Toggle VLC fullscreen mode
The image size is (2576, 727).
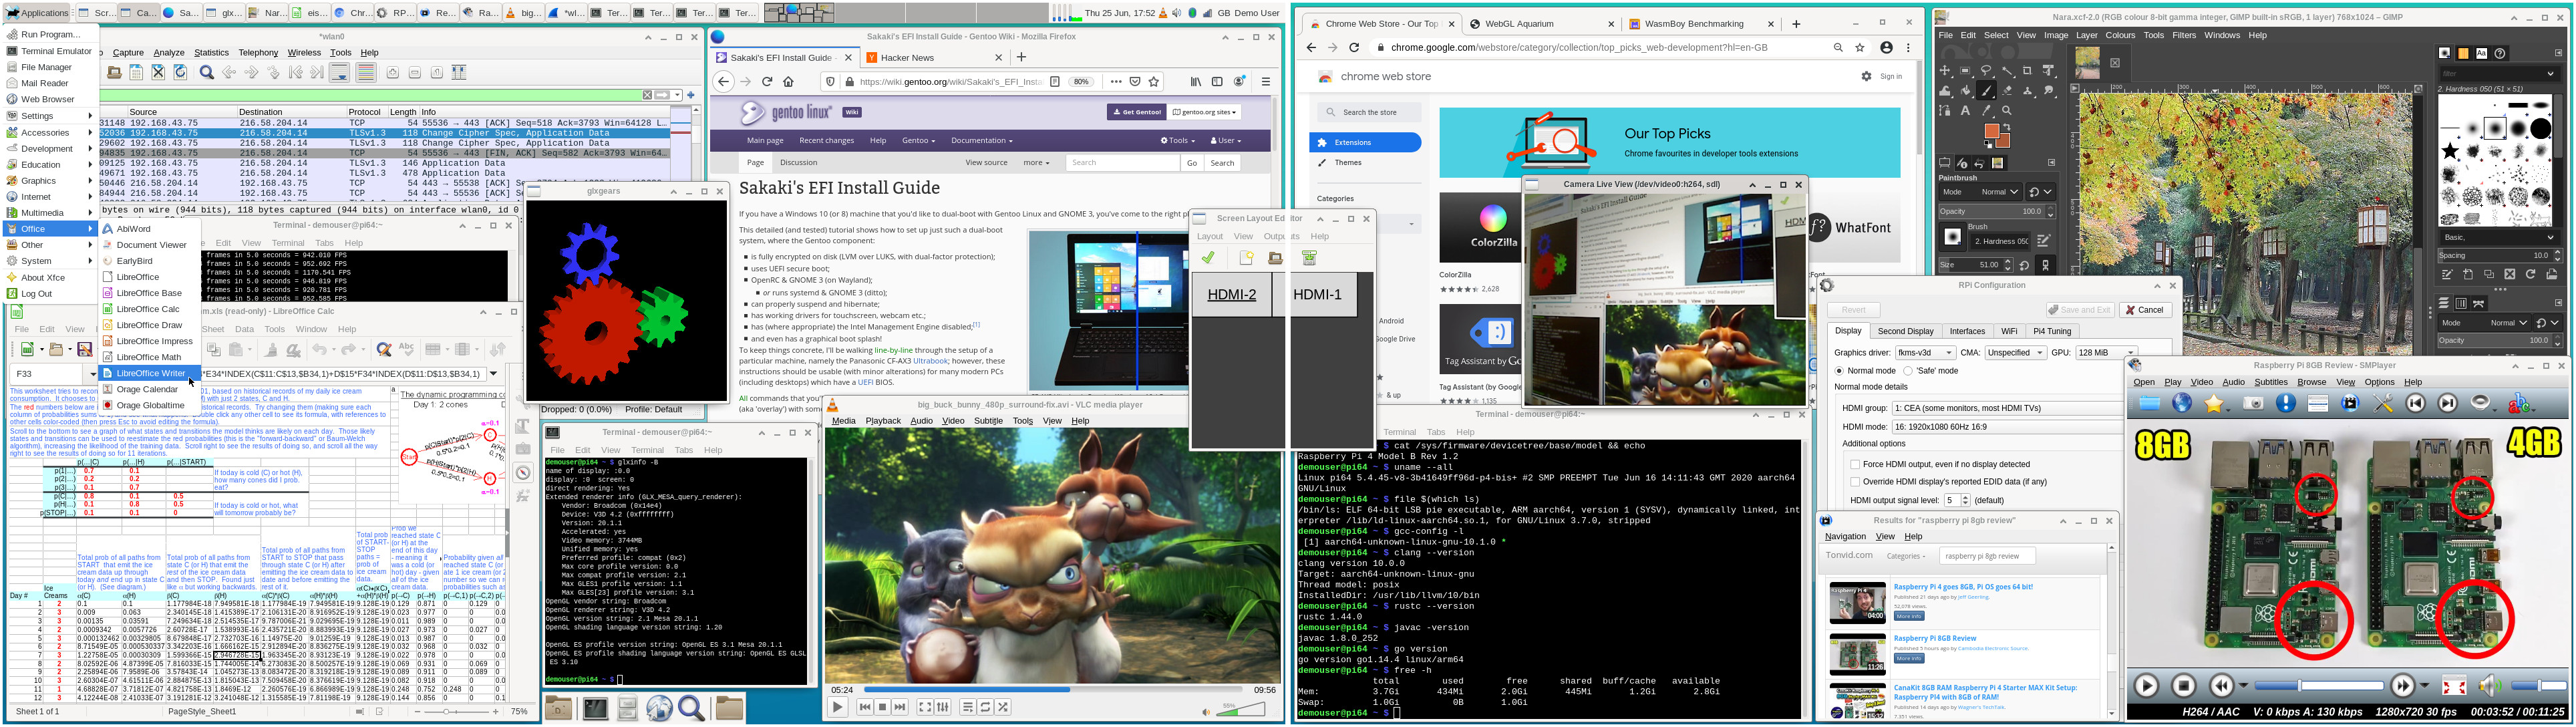pos(925,707)
